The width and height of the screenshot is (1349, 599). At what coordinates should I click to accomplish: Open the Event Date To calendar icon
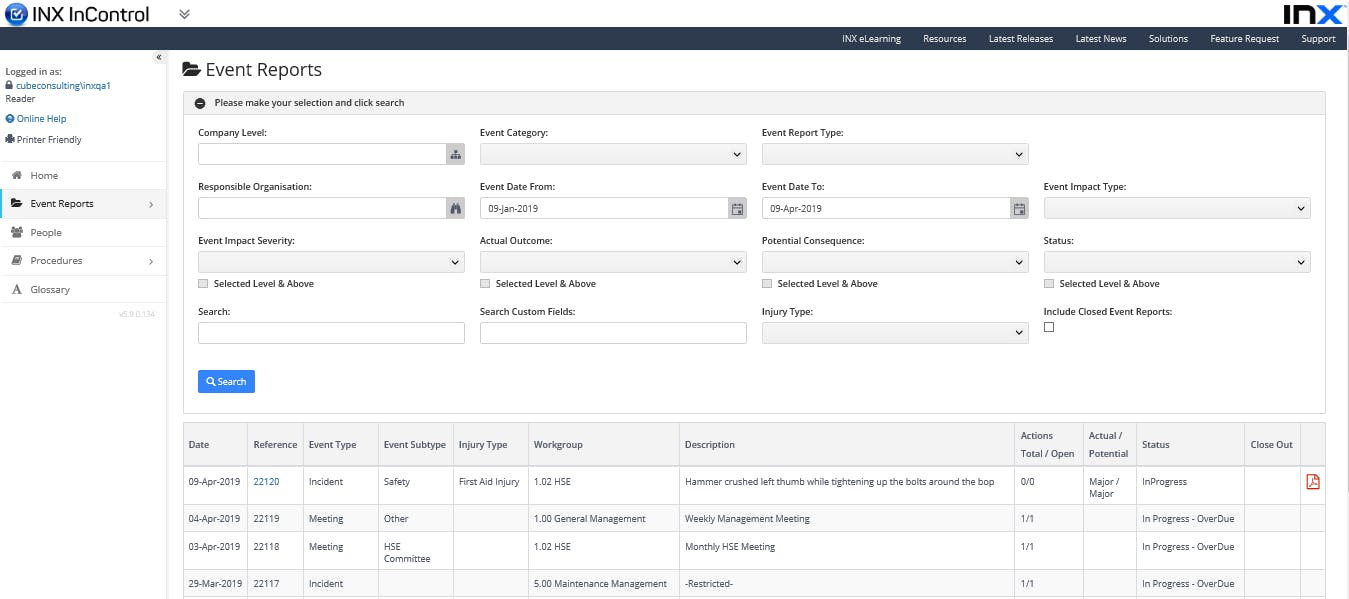pos(1018,207)
